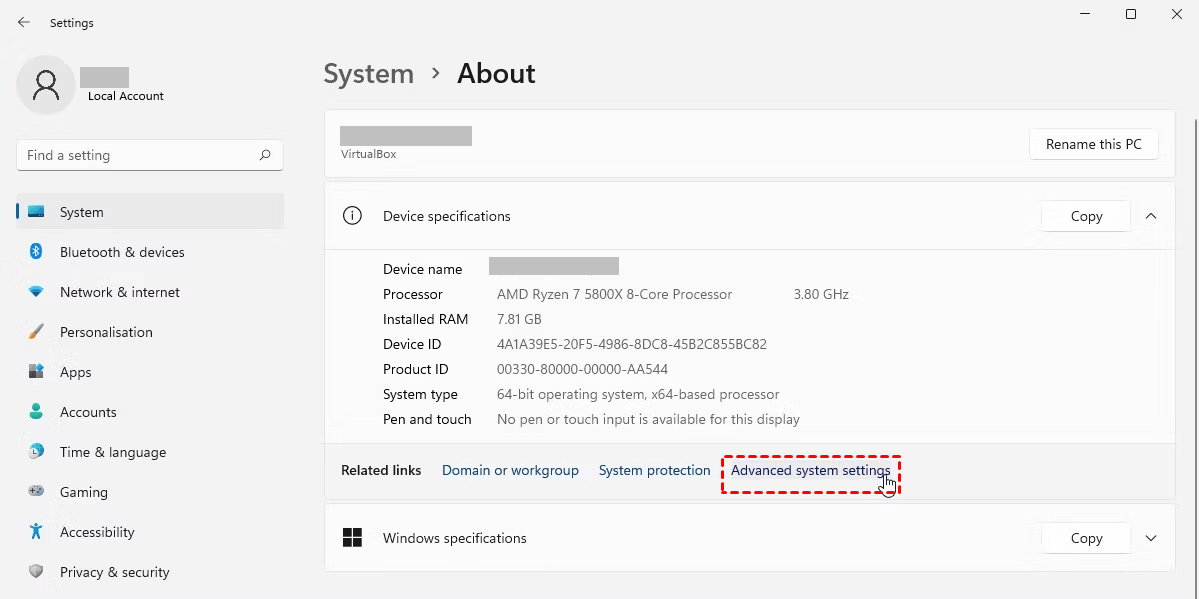Image resolution: width=1199 pixels, height=599 pixels.
Task: Select the Time & language globe icon
Action: point(36,452)
